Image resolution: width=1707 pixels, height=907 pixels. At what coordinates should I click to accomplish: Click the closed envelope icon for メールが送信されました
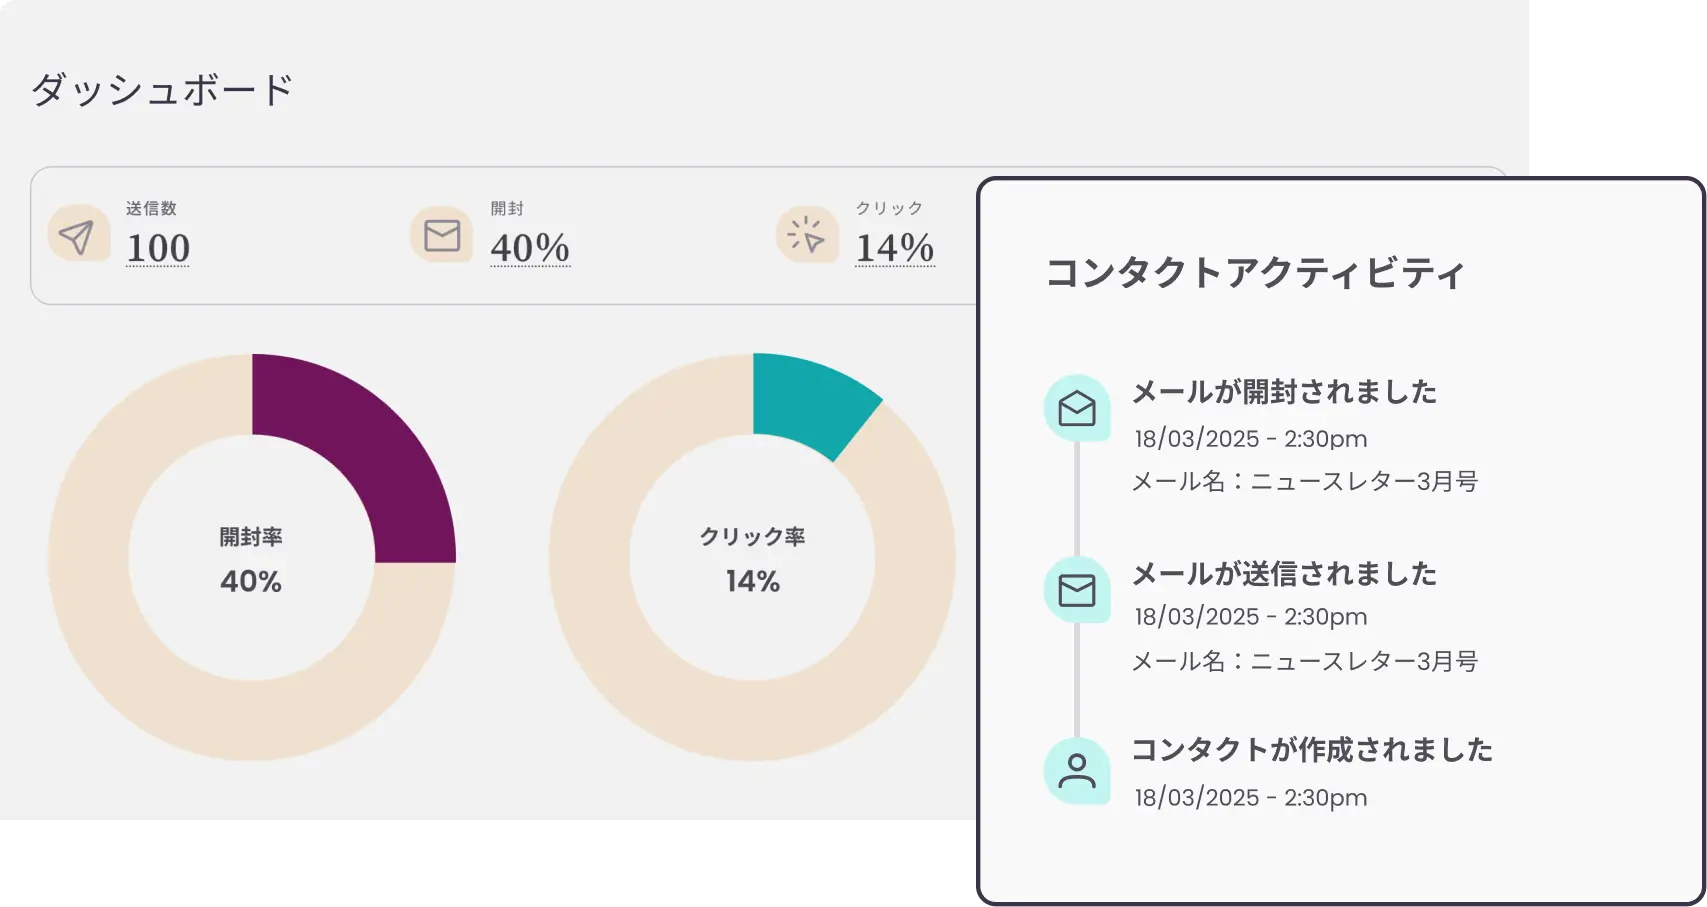point(1076,590)
